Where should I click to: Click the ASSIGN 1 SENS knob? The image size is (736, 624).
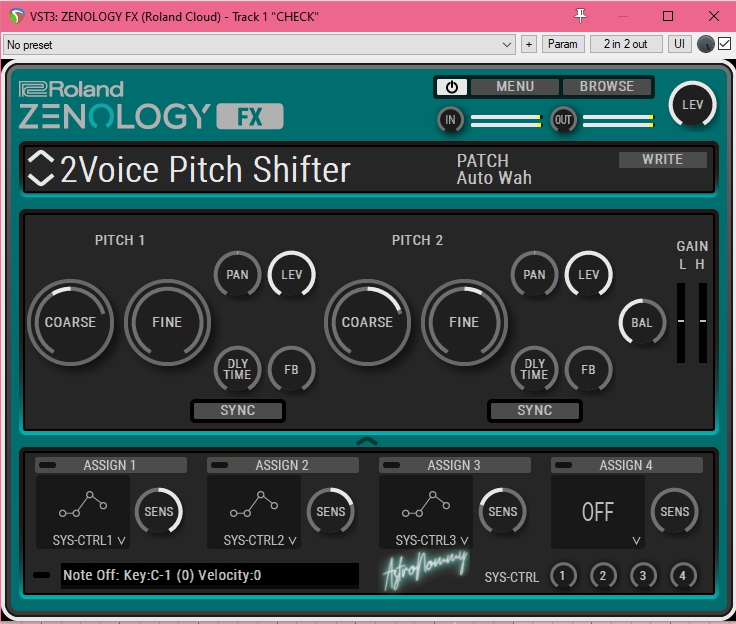coord(159,511)
